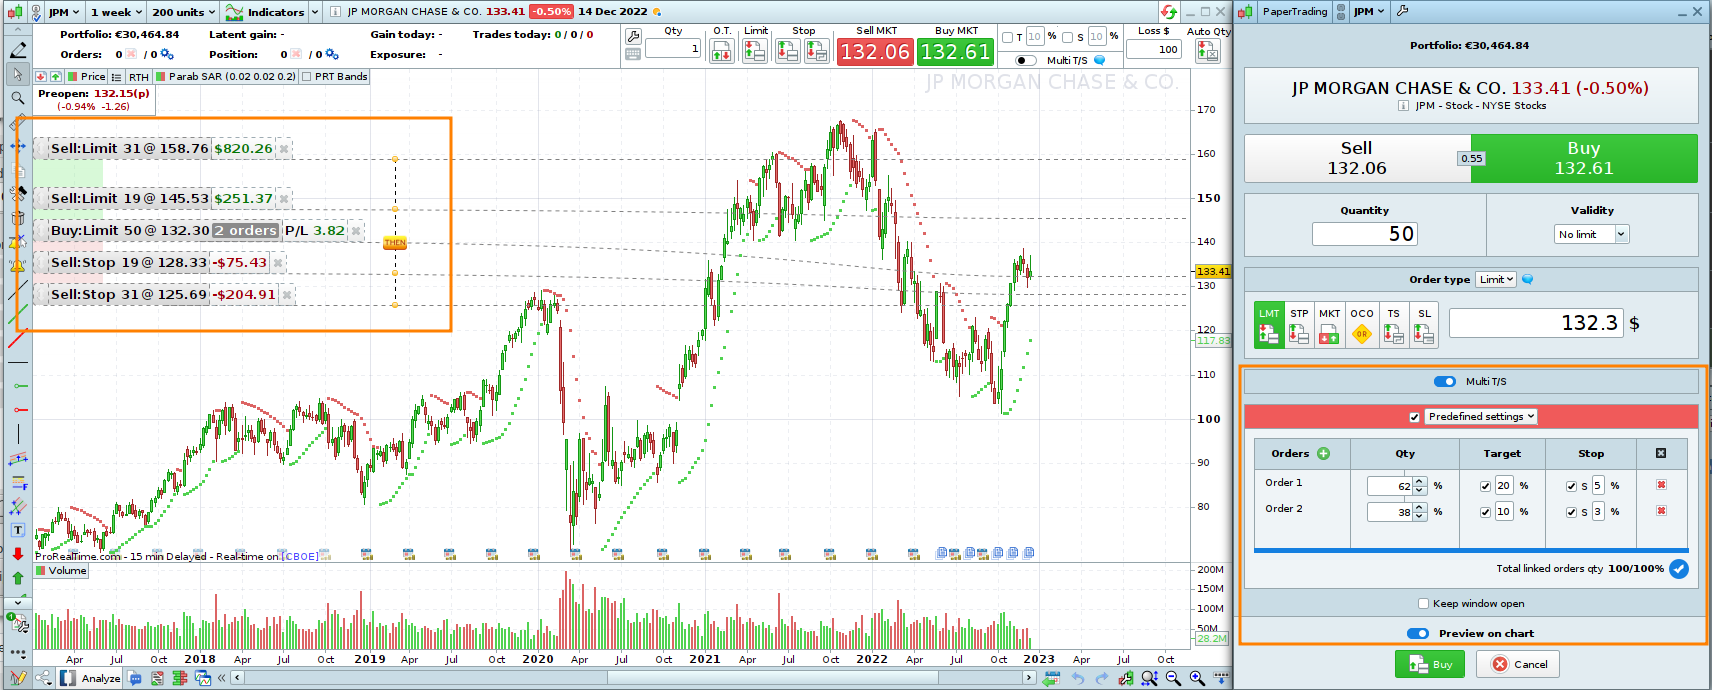This screenshot has height=690, width=1712.
Task: Open wrench settings in PaperTrading panel
Action: pos(1403,11)
